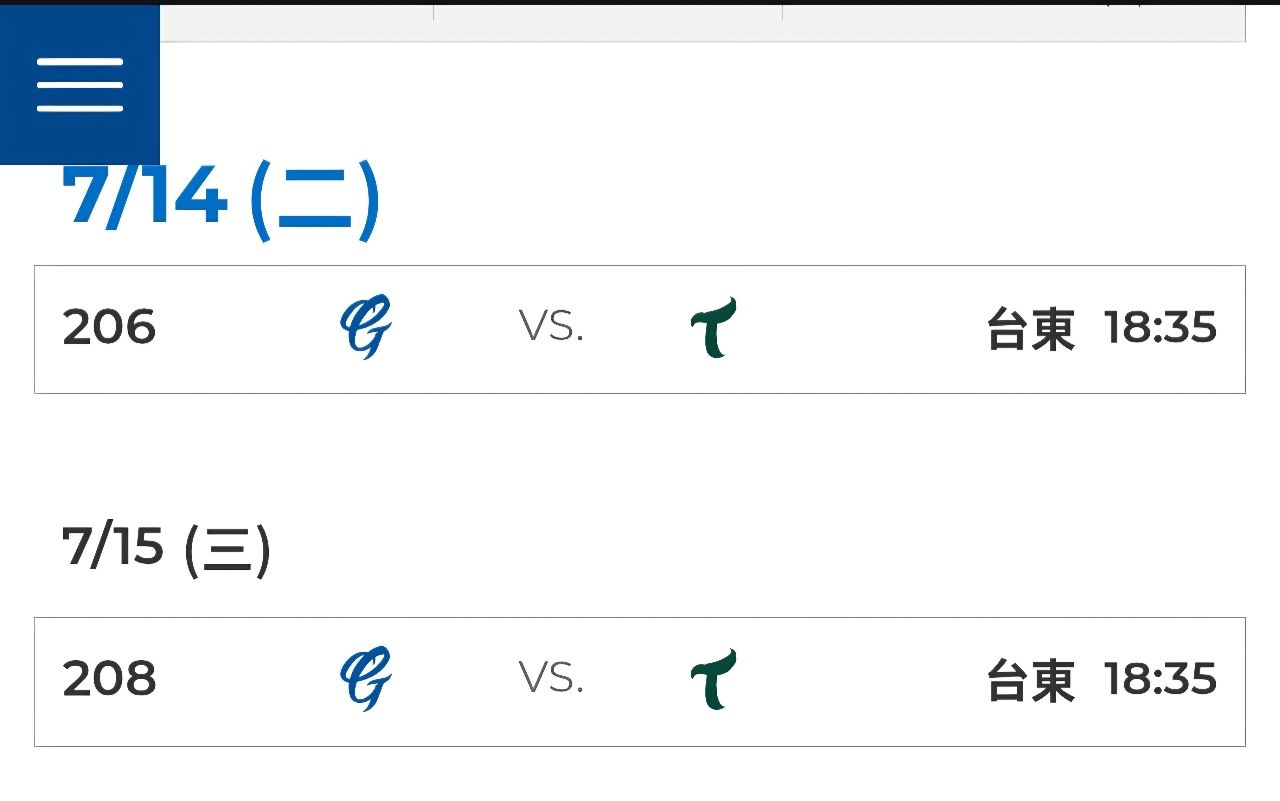
Task: Click the gray header bar at top
Action: click(x=703, y=23)
